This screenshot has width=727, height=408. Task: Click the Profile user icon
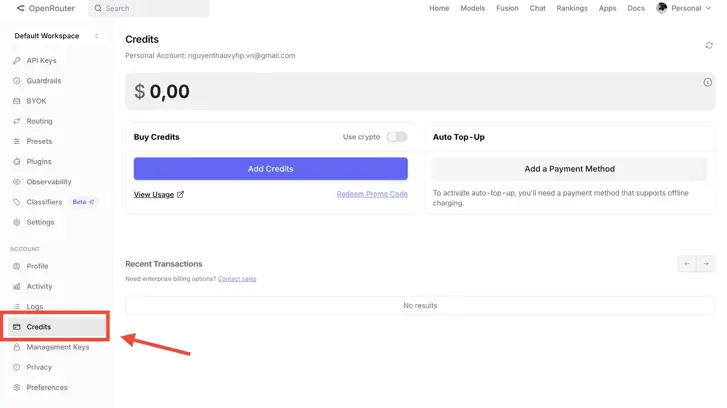coord(17,266)
